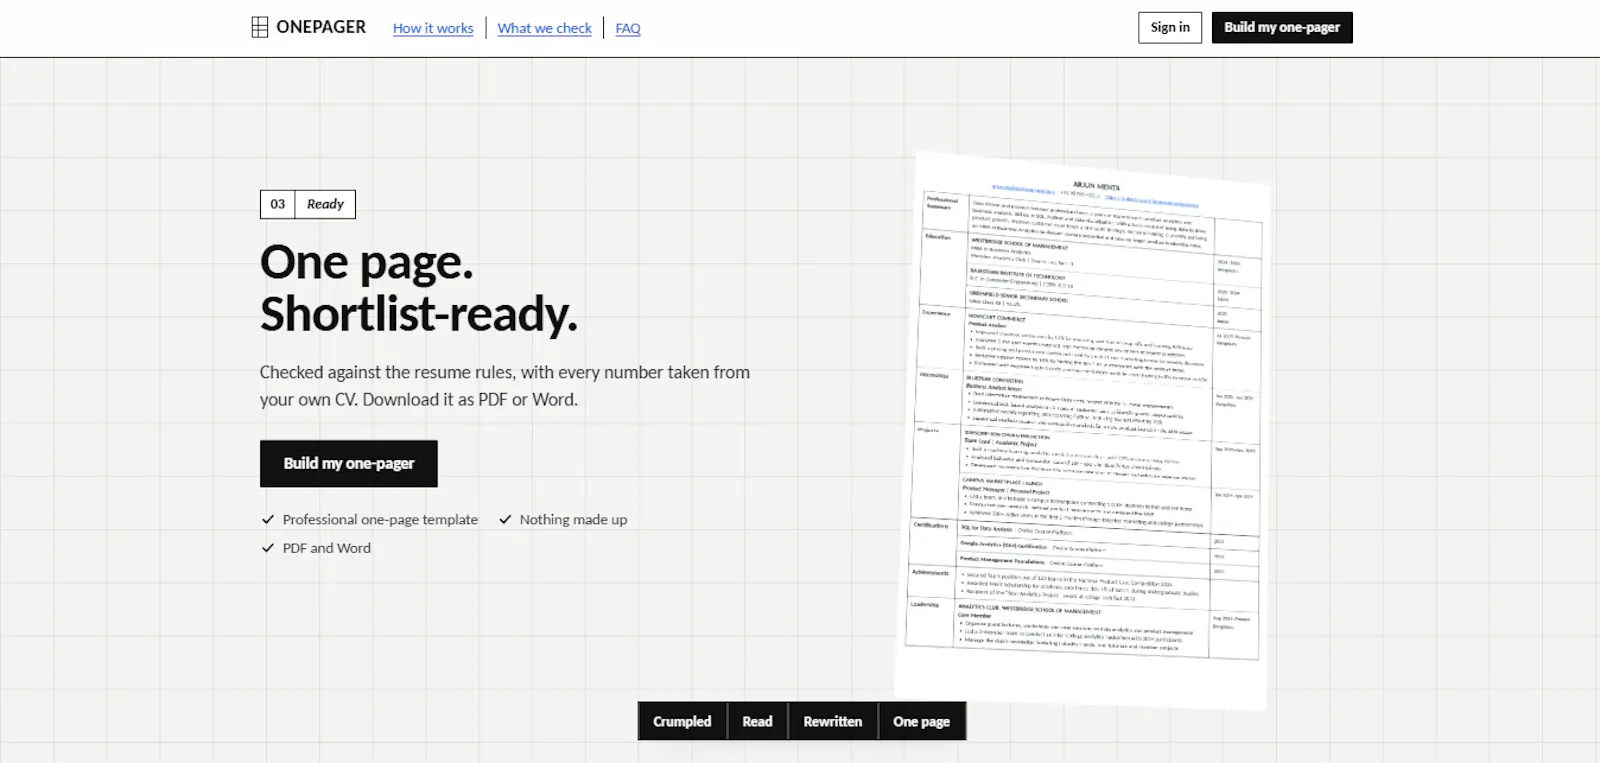The image size is (1600, 763).
Task: Click the resume preview thumbnail
Action: [x=1083, y=430]
